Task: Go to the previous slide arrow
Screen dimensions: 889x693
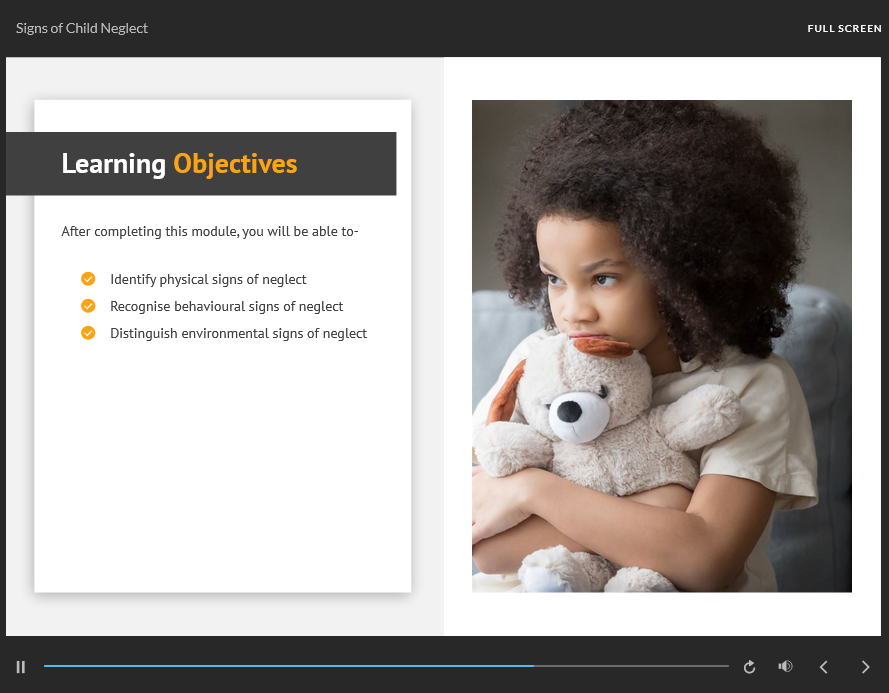Action: (x=824, y=667)
